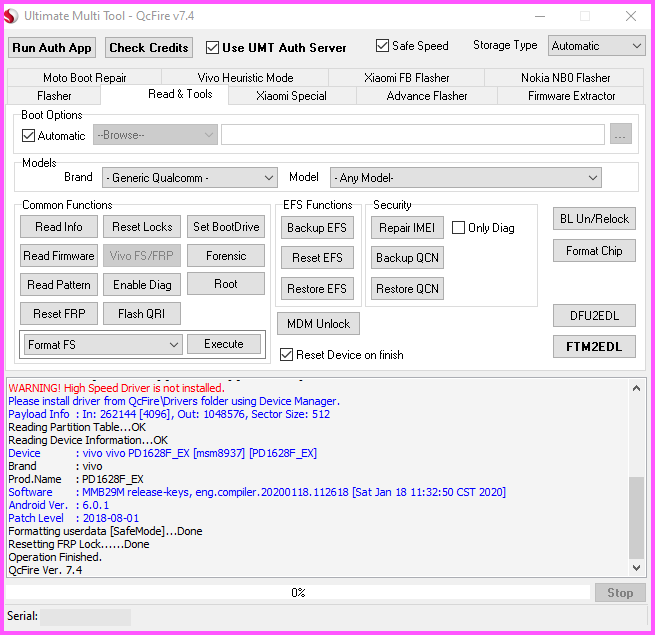Click the DFU2EDL button
Viewport: 655px width, 635px height.
(x=594, y=315)
